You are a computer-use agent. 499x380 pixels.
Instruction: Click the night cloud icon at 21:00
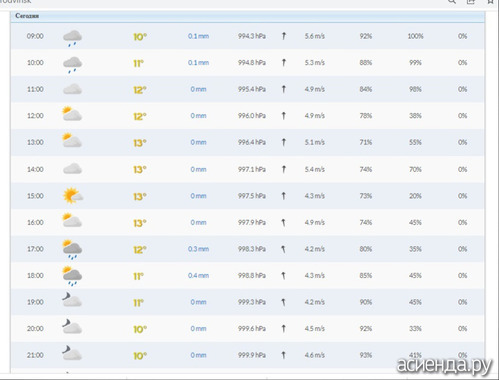(x=72, y=353)
